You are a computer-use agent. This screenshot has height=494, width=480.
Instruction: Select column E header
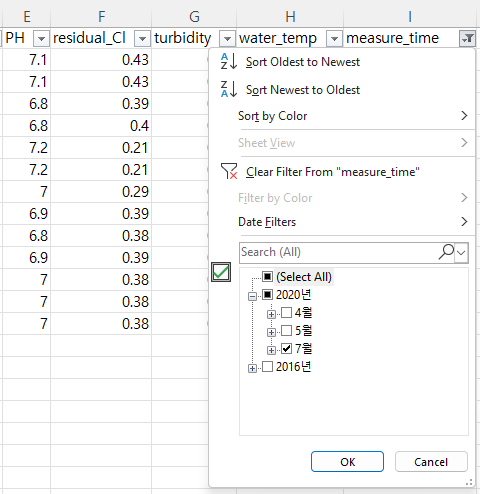[27, 16]
